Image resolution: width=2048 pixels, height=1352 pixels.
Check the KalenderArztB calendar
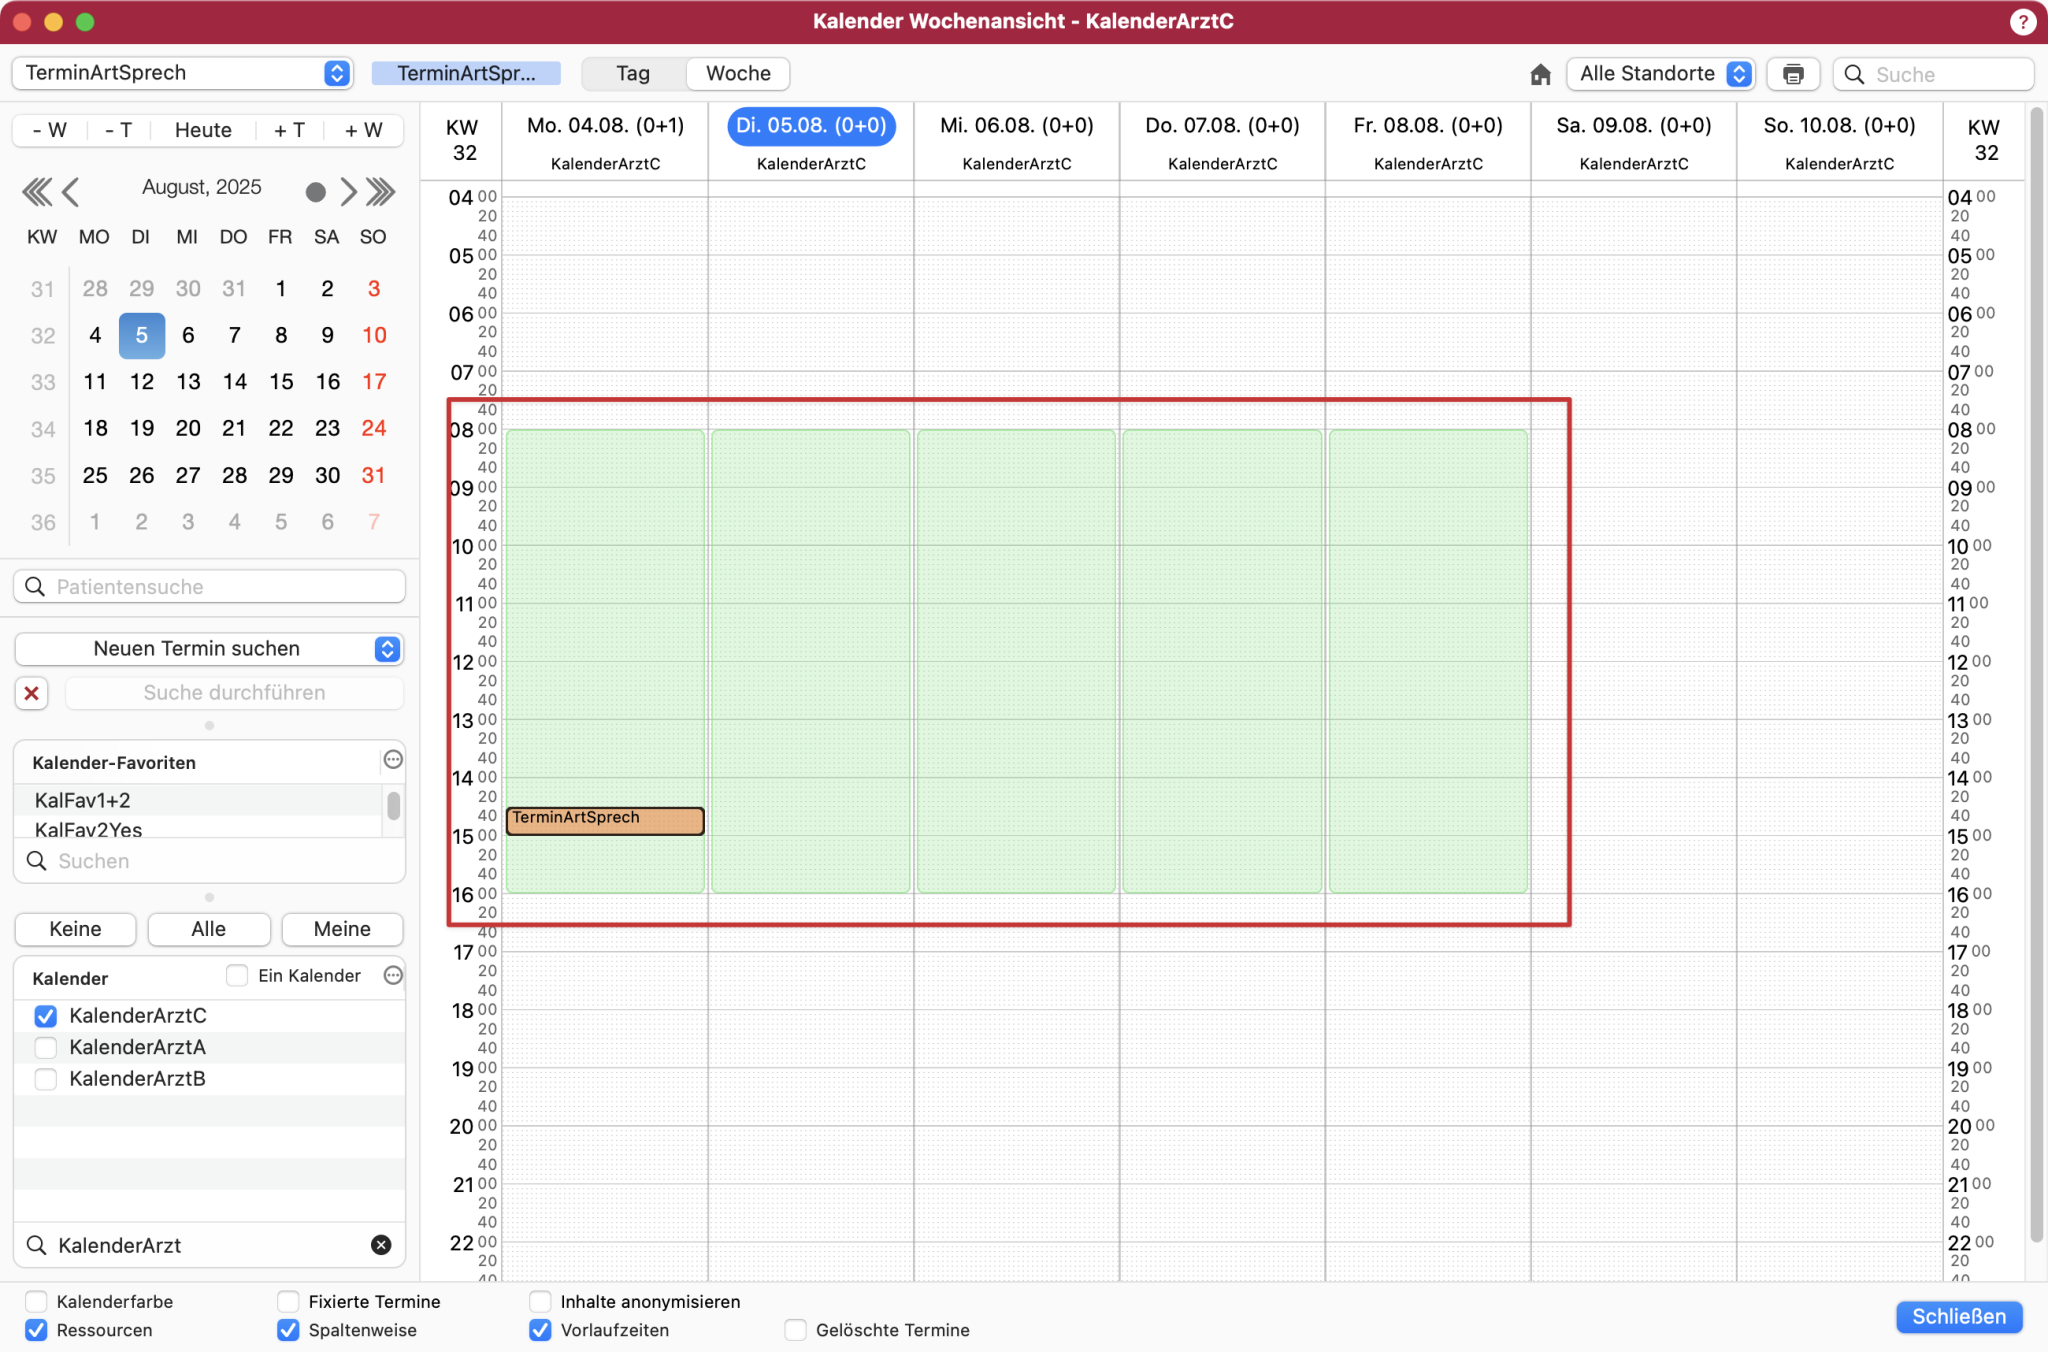point(45,1079)
